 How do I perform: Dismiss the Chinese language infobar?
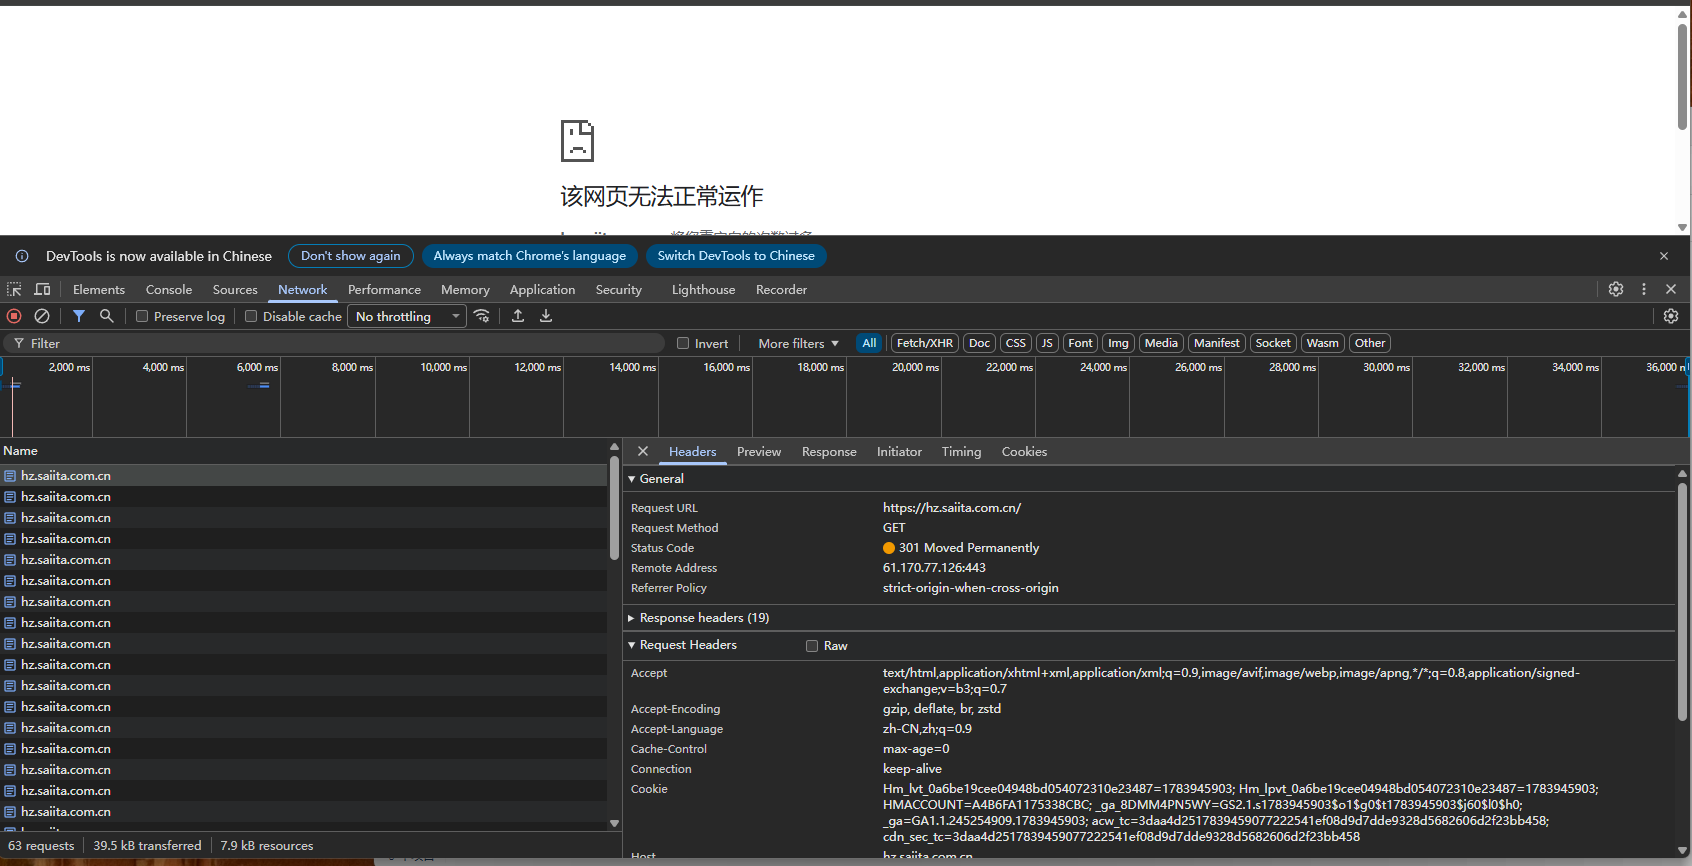coord(1664,256)
